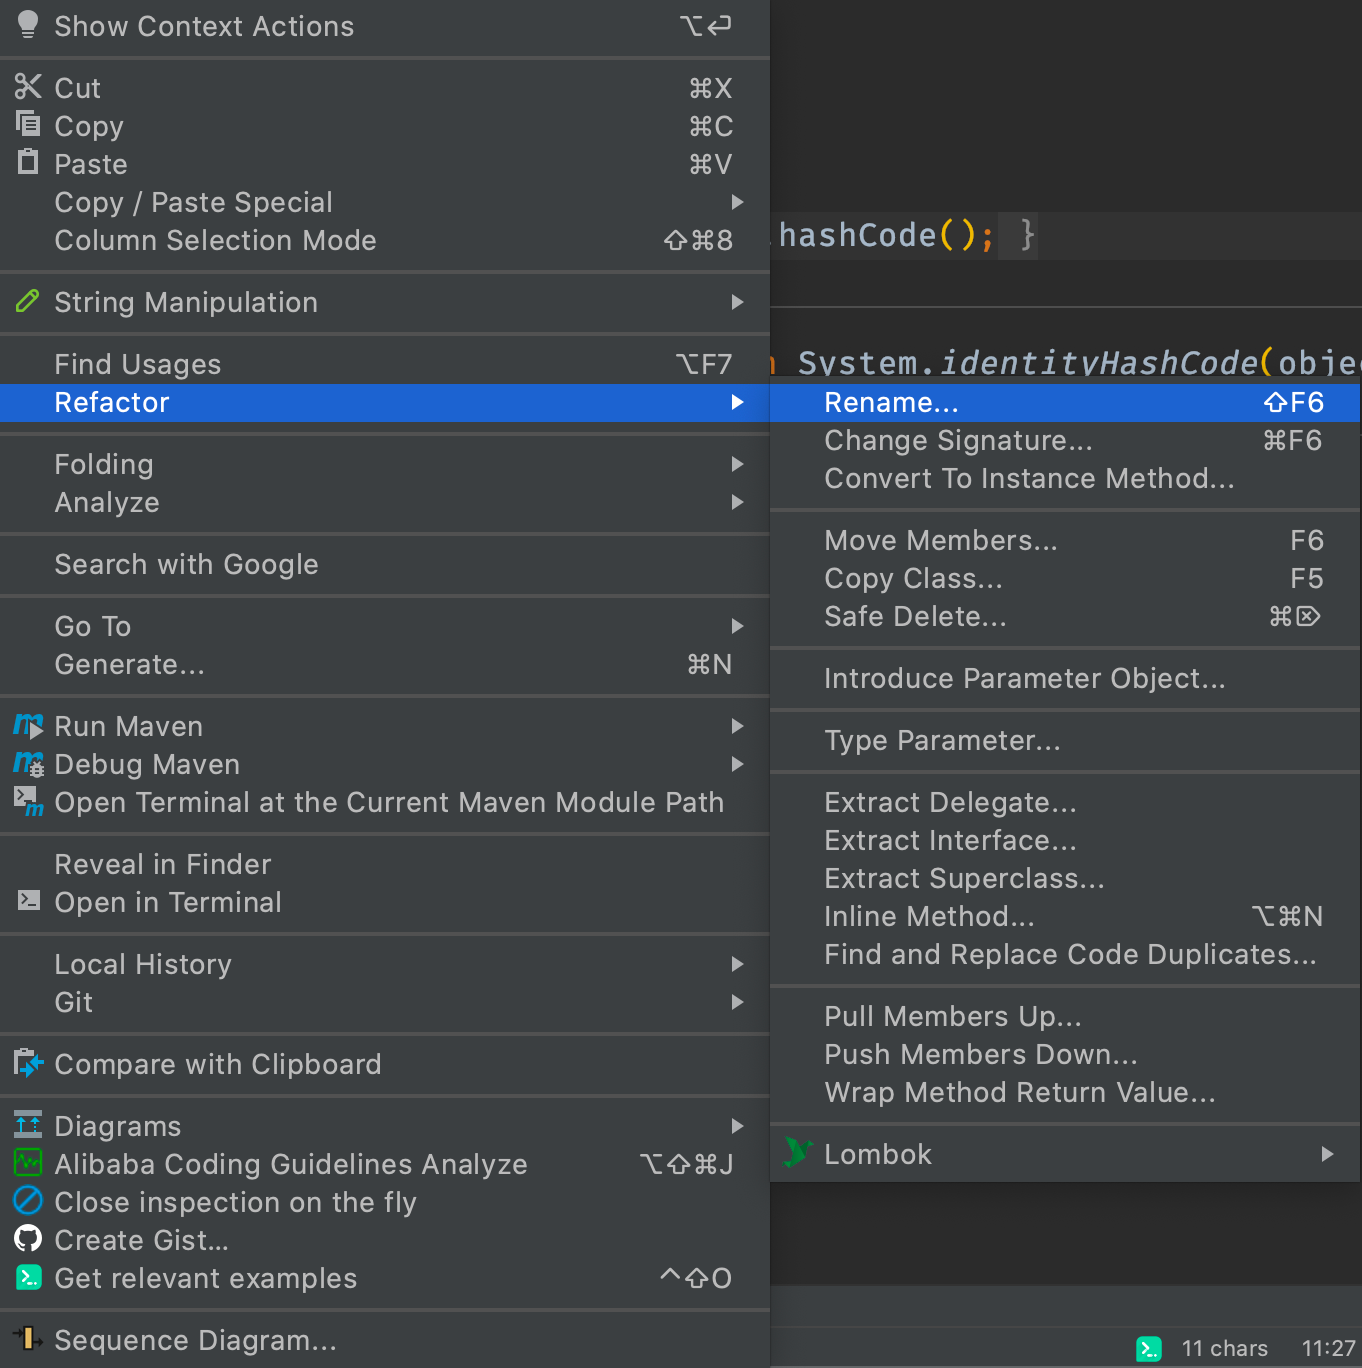
Task: Choose Extract Interface… refactoring option
Action: [950, 840]
